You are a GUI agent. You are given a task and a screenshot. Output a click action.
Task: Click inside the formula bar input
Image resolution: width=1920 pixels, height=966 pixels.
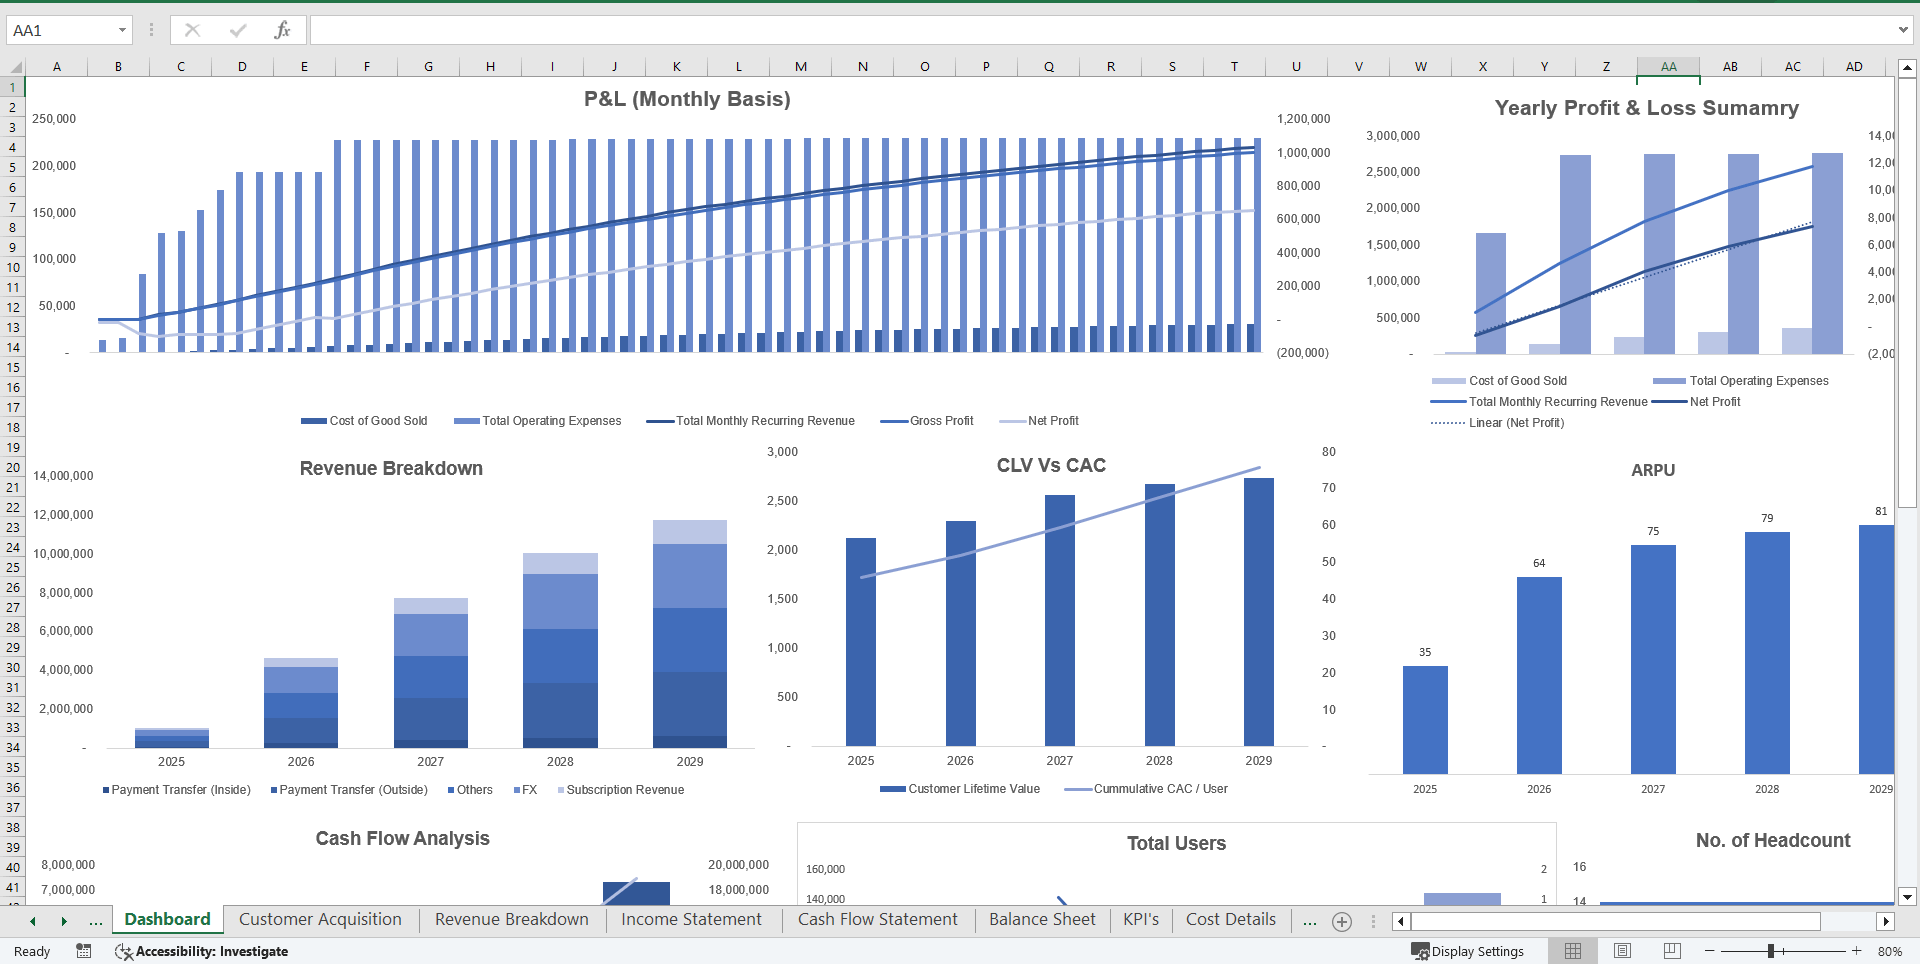(1100, 30)
